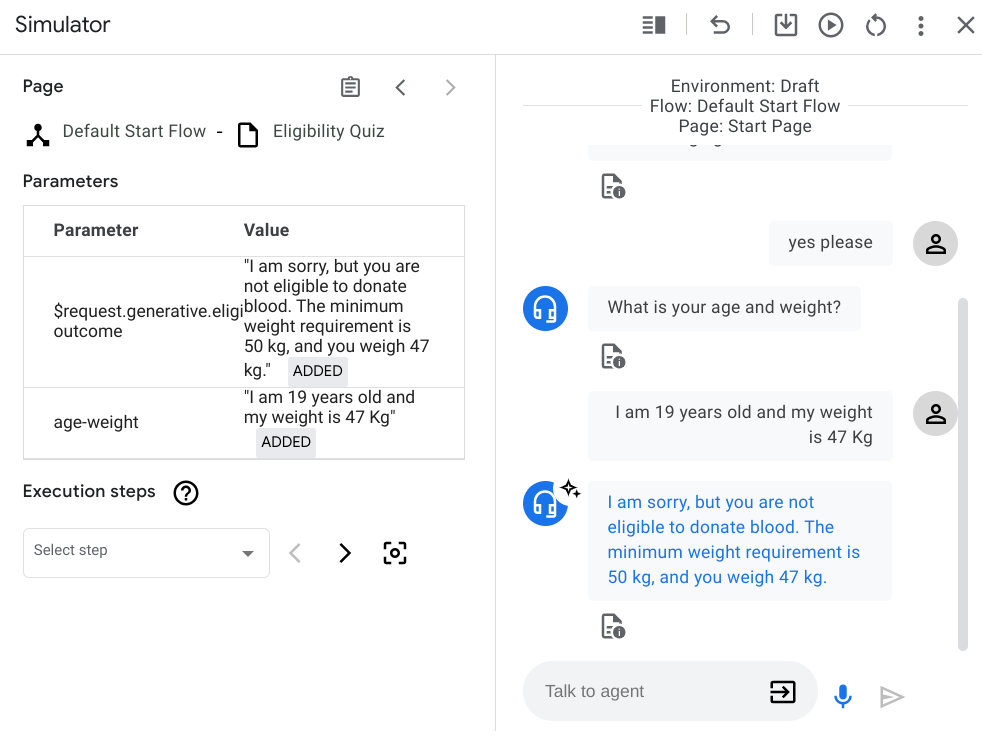Expand the Select step dropdown
The height and width of the screenshot is (742, 982).
pyautogui.click(x=146, y=553)
